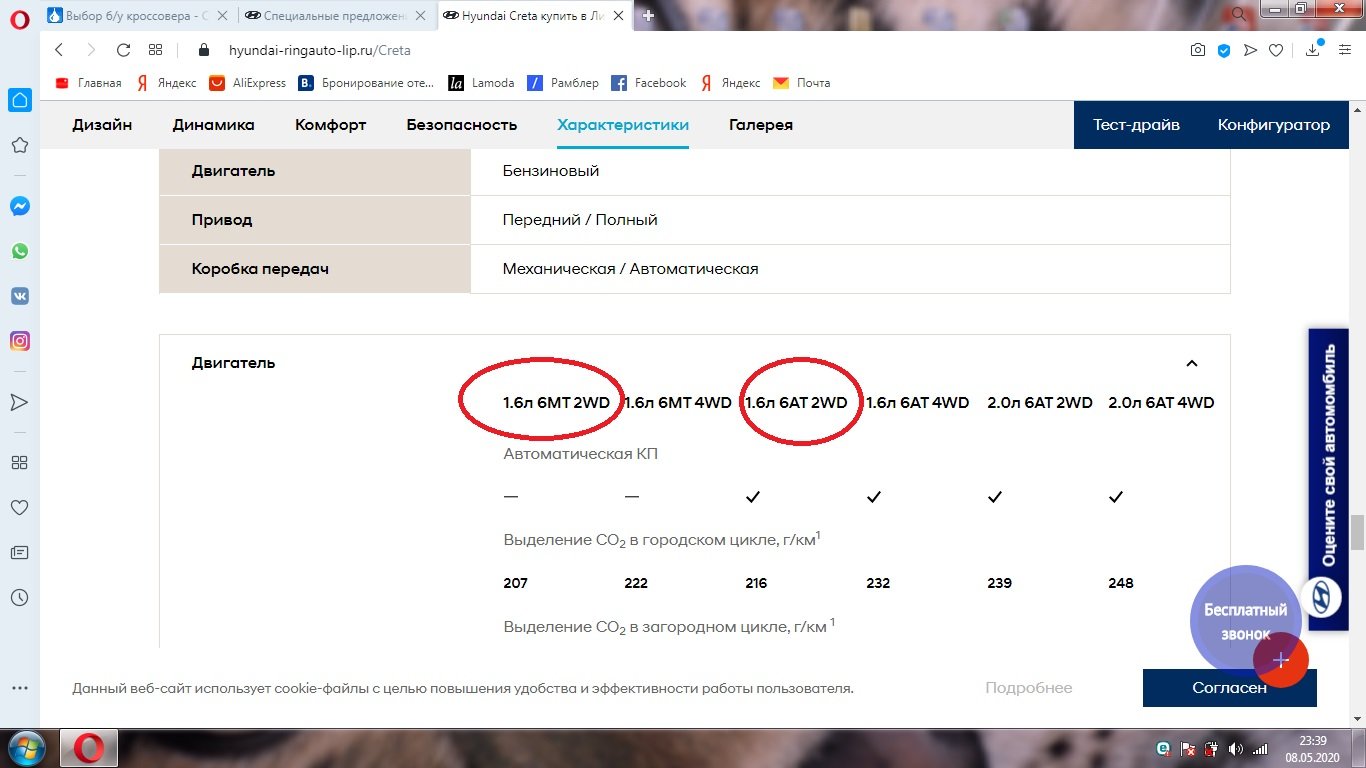Add page to bookmarks with heart icon
Image resolution: width=1366 pixels, height=768 pixels.
tap(1276, 50)
